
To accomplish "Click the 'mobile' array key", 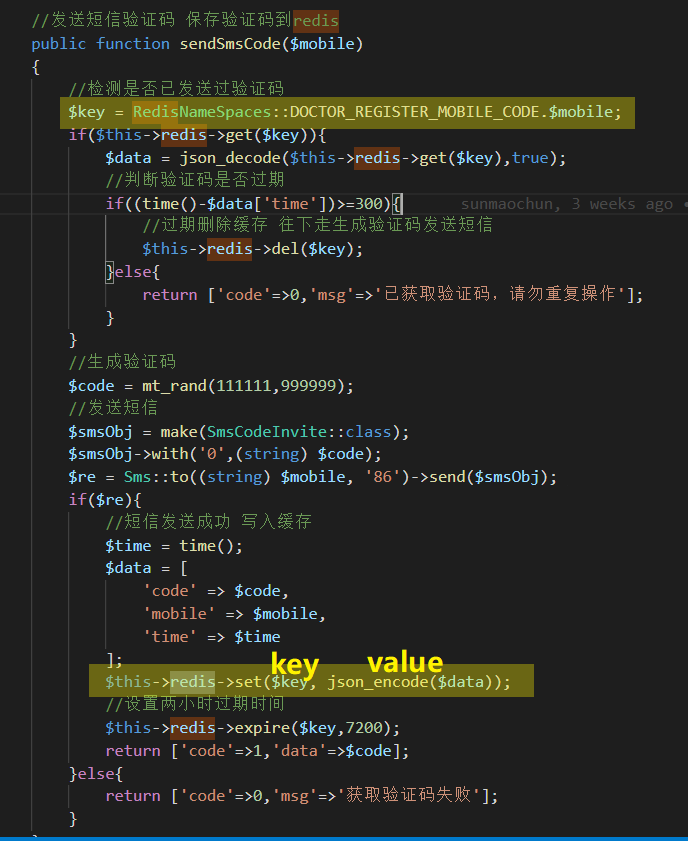I will click(x=179, y=614).
